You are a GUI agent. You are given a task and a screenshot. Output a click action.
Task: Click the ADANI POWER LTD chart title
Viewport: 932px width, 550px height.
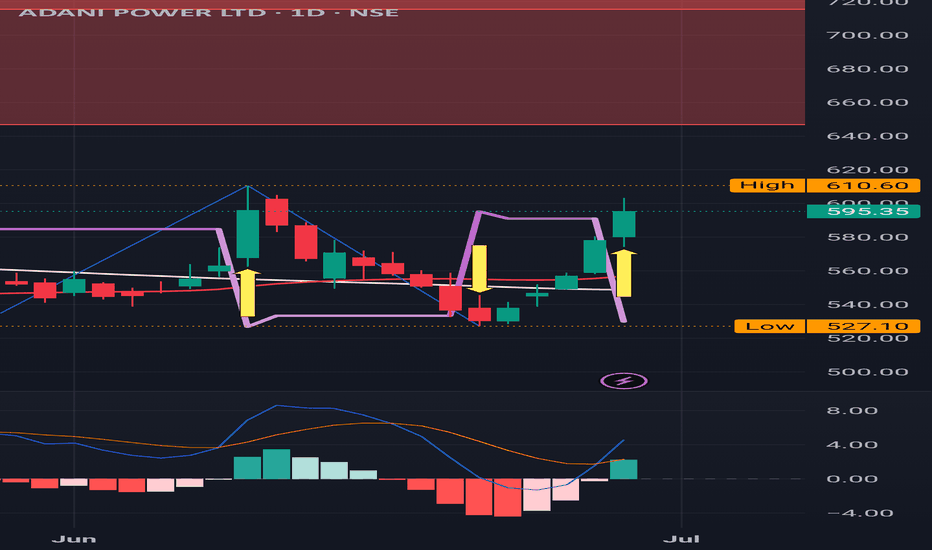(x=209, y=12)
